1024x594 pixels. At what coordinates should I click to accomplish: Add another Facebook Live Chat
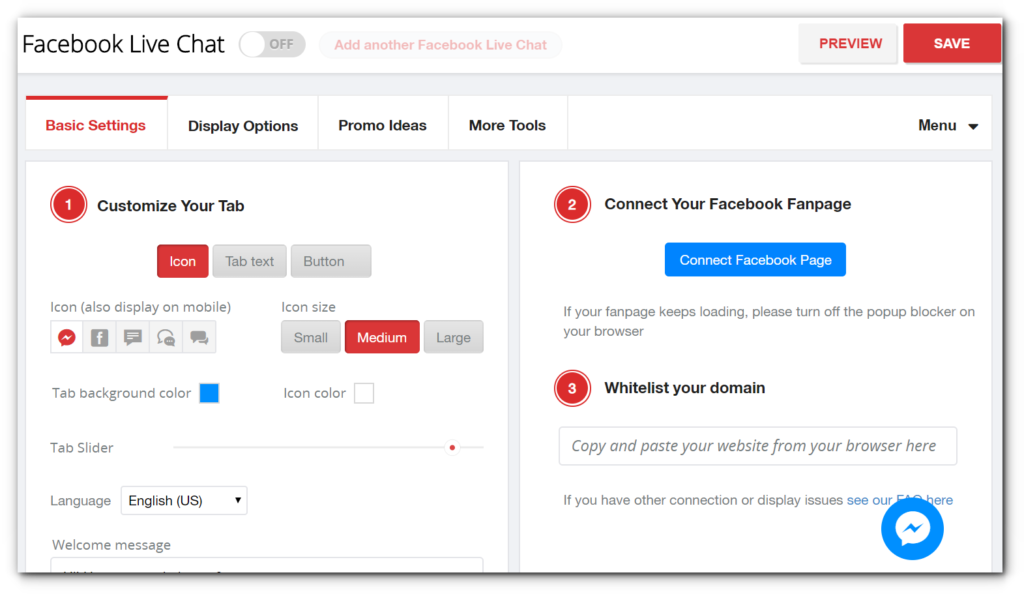click(441, 45)
